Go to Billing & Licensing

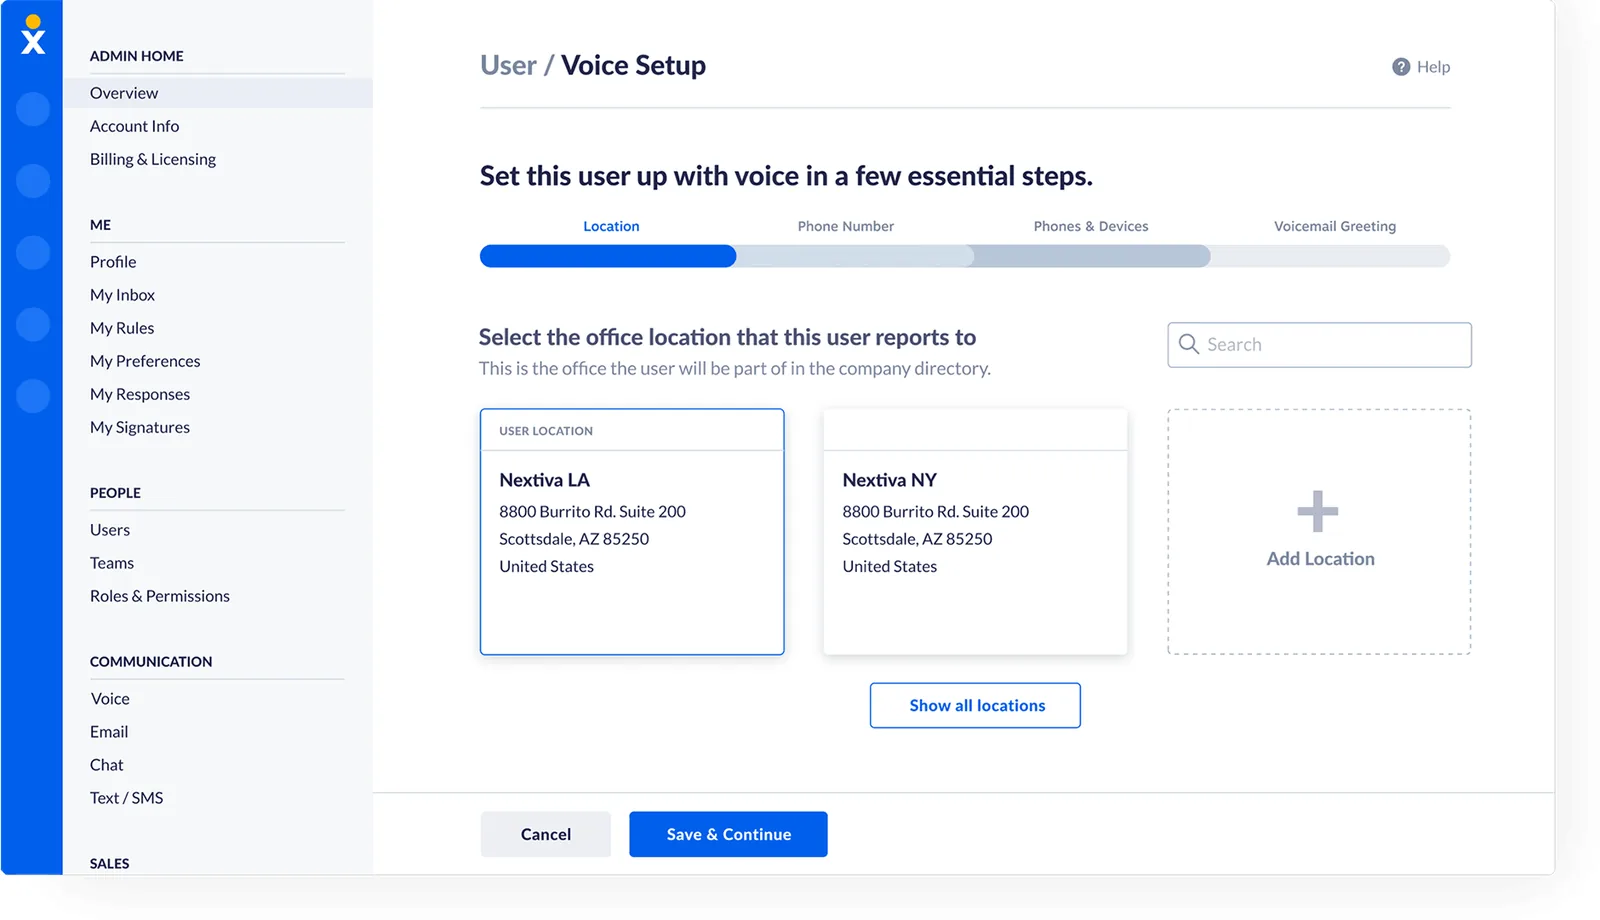click(153, 159)
